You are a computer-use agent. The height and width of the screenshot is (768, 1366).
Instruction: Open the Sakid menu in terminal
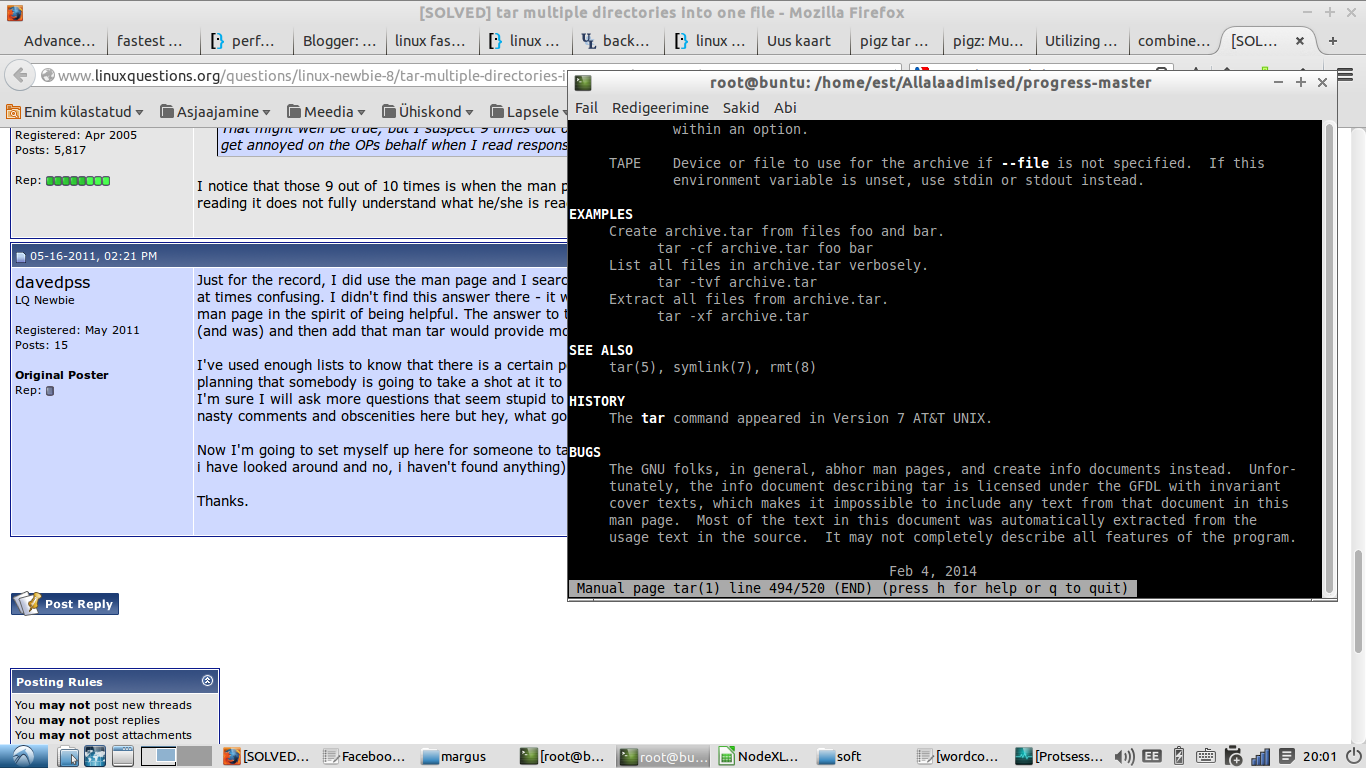[x=741, y=108]
